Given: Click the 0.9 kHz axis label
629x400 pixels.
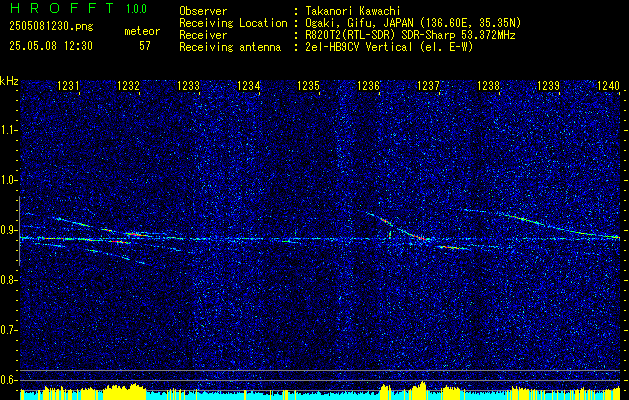Looking at the screenshot, I should point(8,230).
